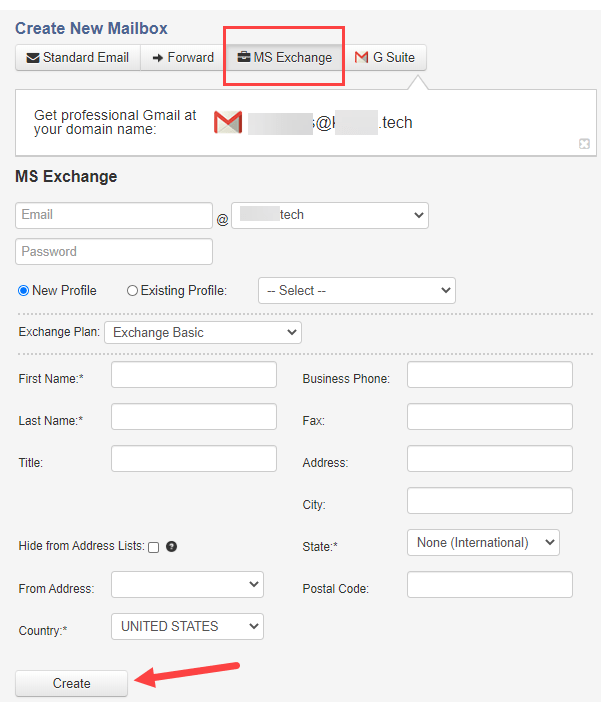
Task: Click the First Name field
Action: pos(194,375)
